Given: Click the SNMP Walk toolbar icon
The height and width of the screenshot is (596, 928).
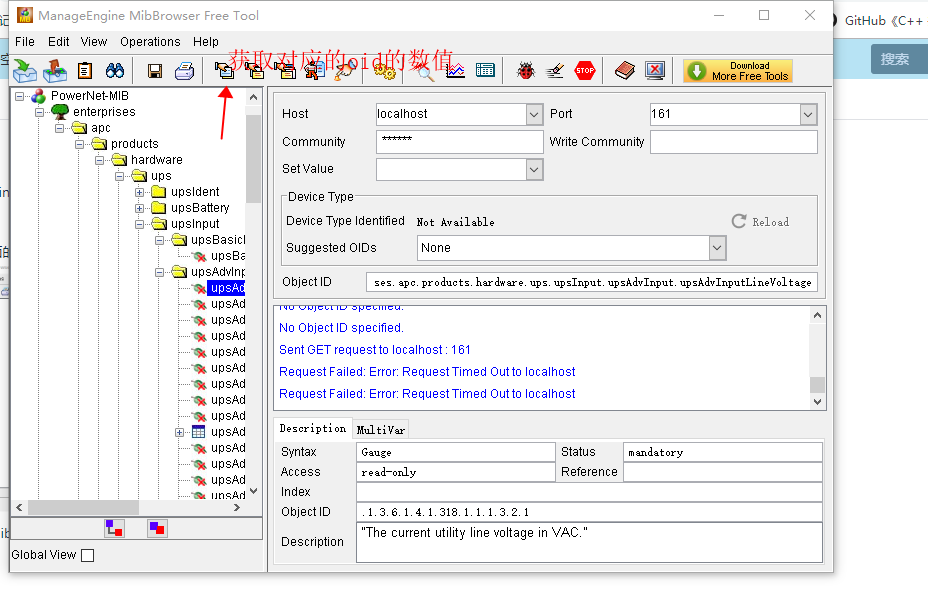Looking at the screenshot, I should click(x=314, y=71).
